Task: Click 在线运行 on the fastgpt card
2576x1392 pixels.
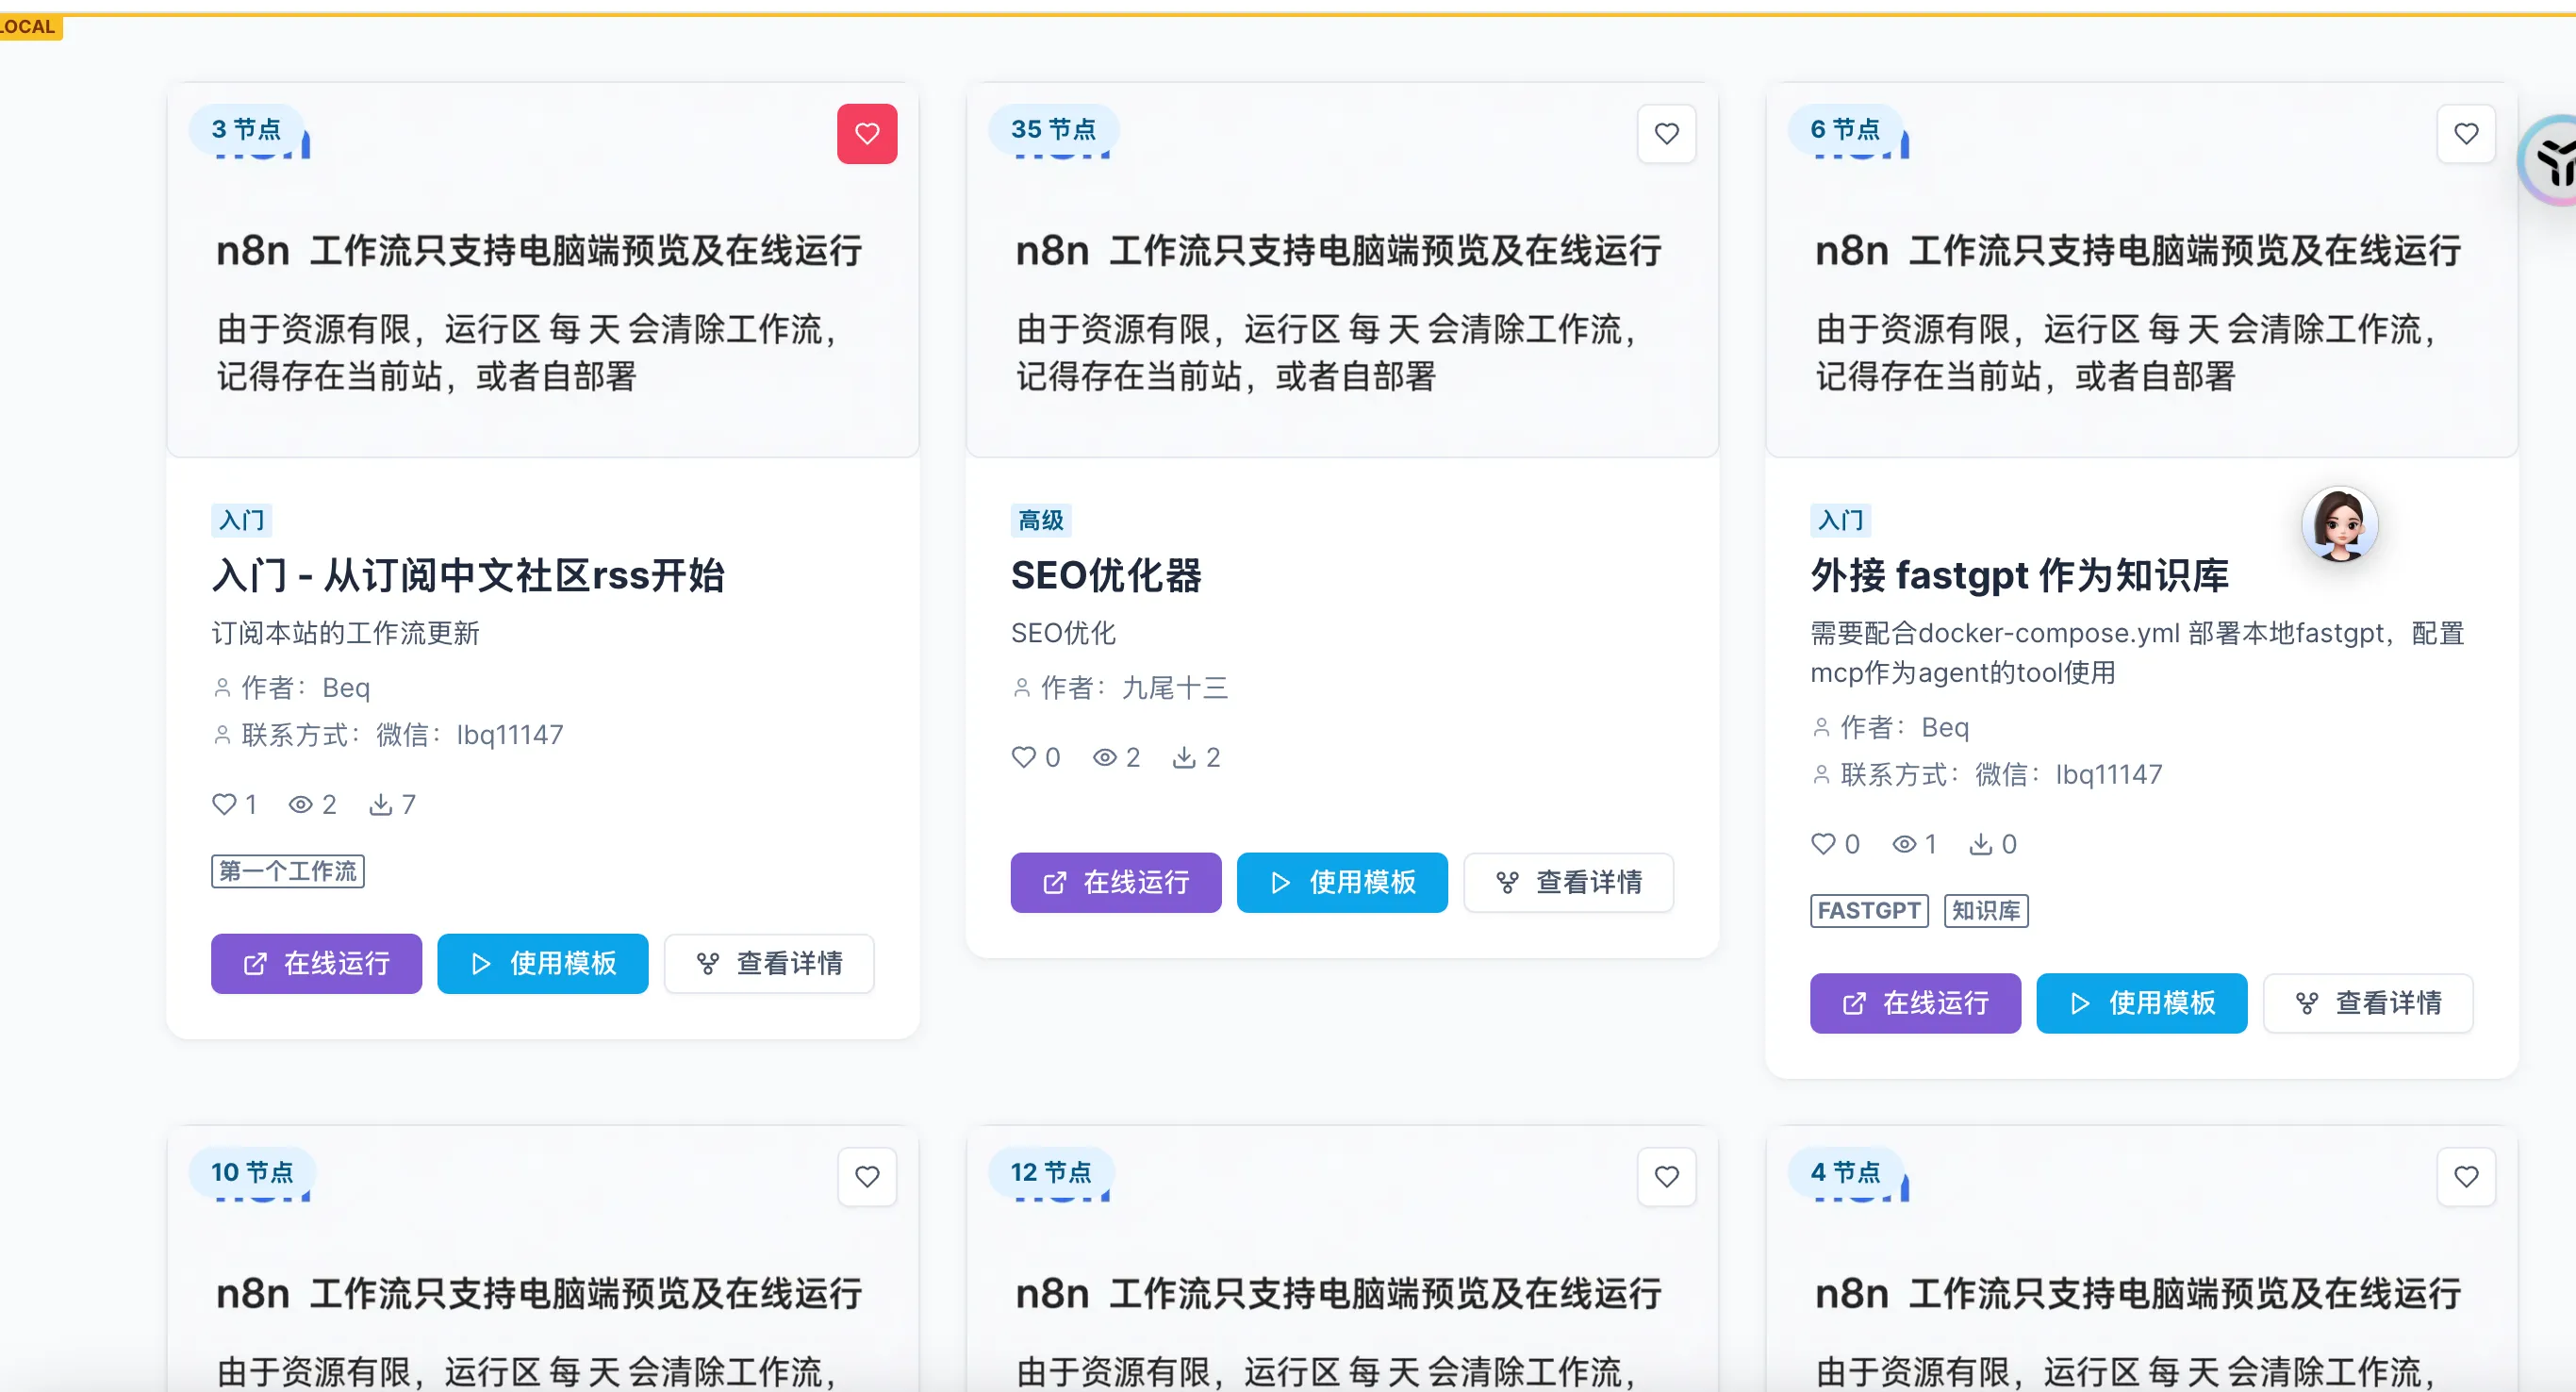Action: tap(1915, 1003)
